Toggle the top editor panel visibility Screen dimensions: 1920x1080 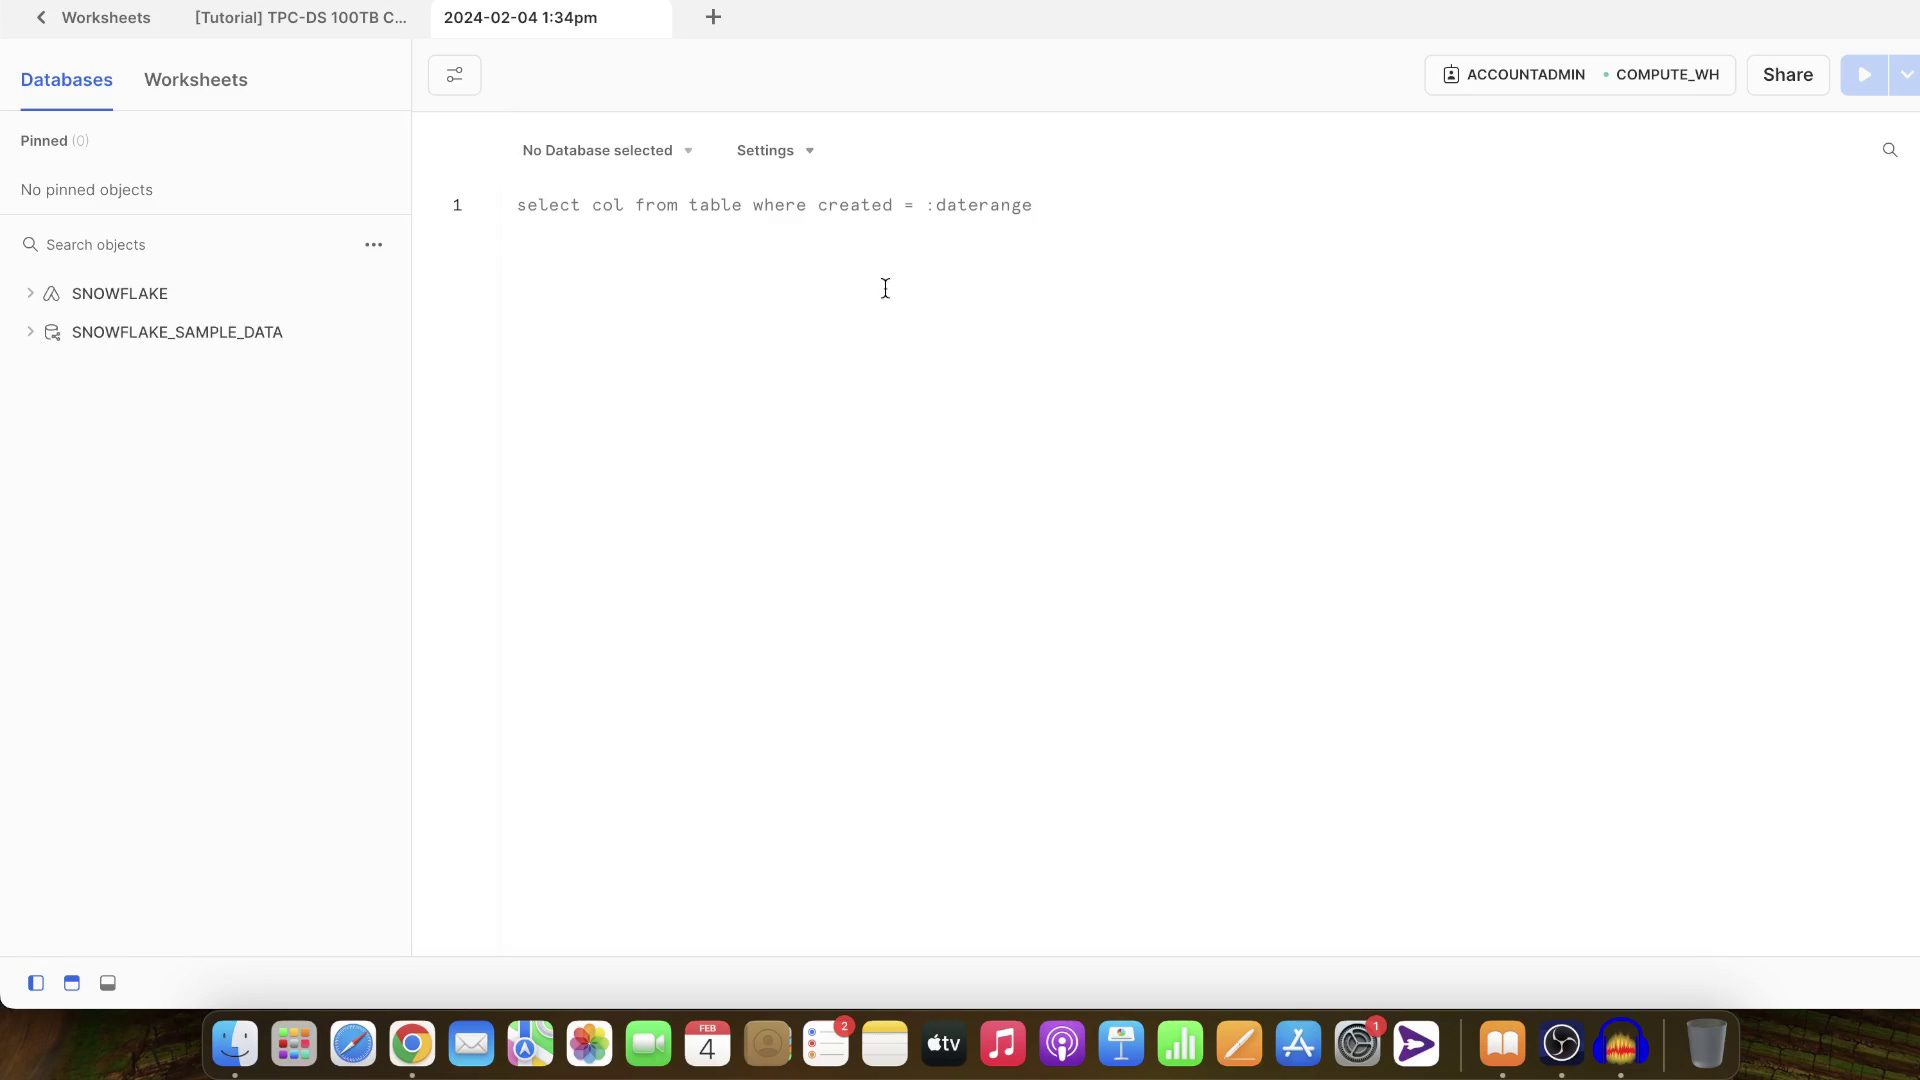pyautogui.click(x=72, y=983)
